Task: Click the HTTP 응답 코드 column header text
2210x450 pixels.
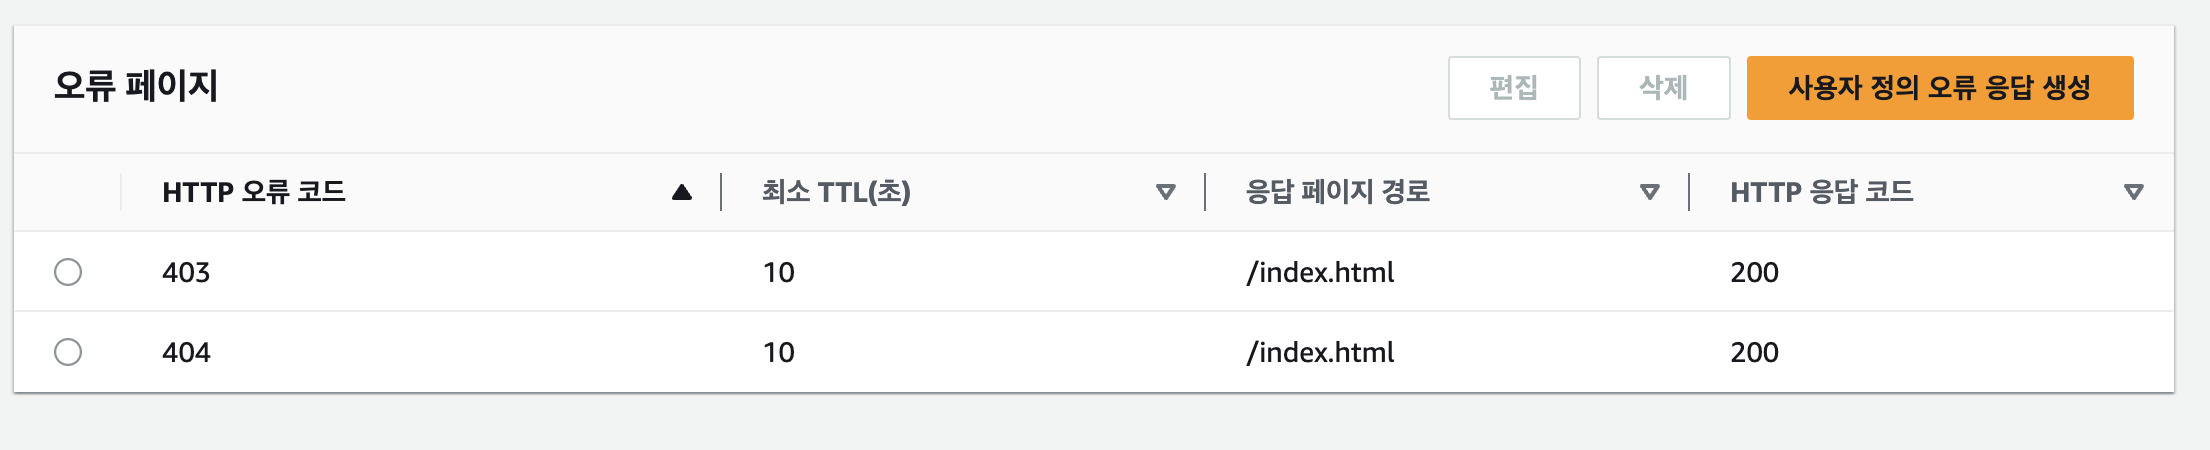Action: [1821, 192]
